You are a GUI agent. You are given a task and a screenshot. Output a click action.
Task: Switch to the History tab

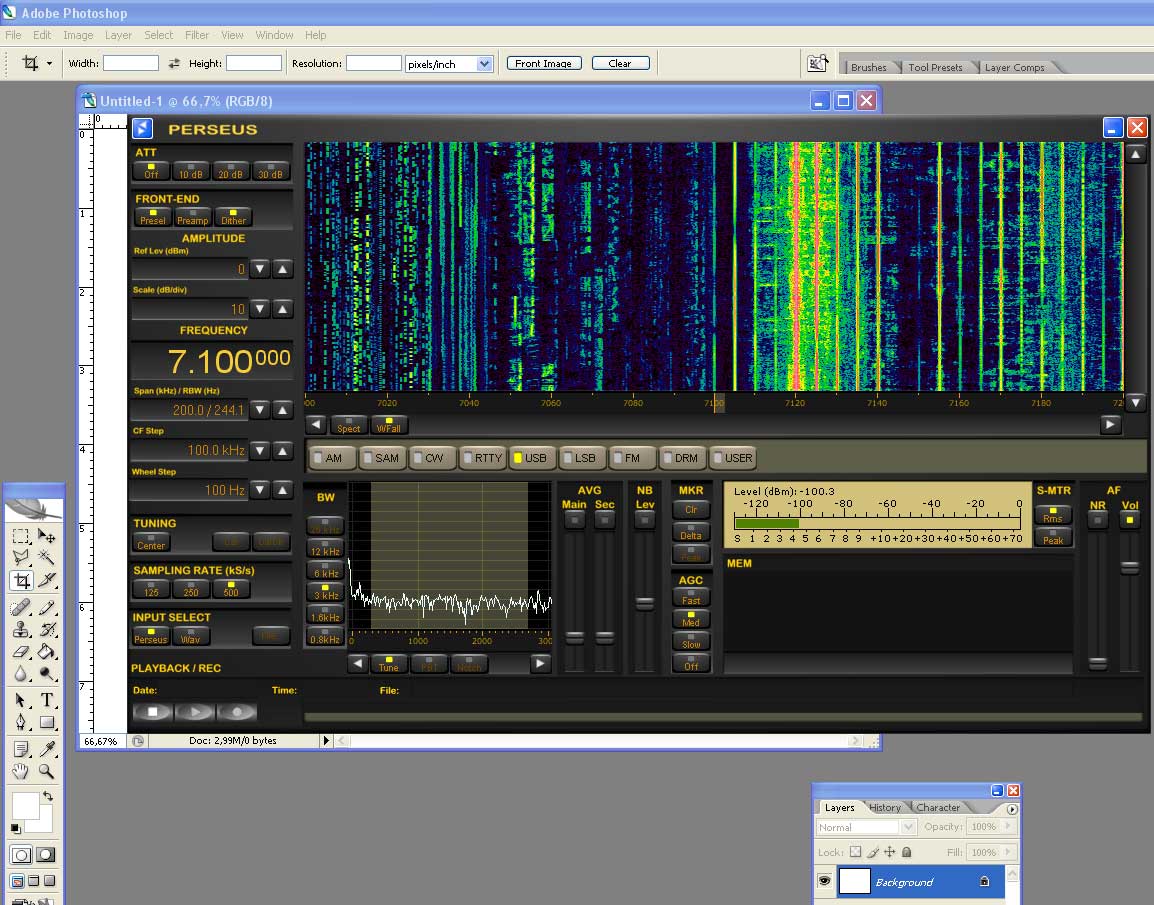[885, 808]
